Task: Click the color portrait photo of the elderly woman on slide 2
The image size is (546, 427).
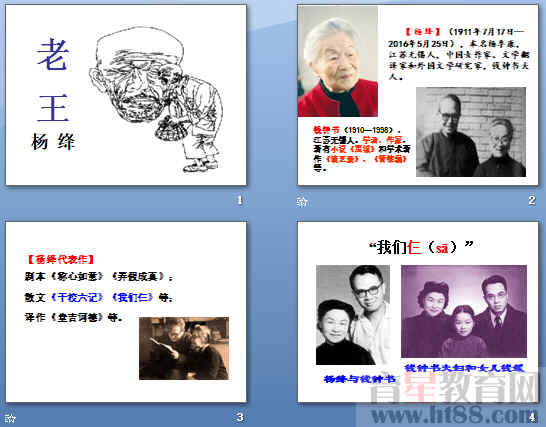Action: point(338,61)
